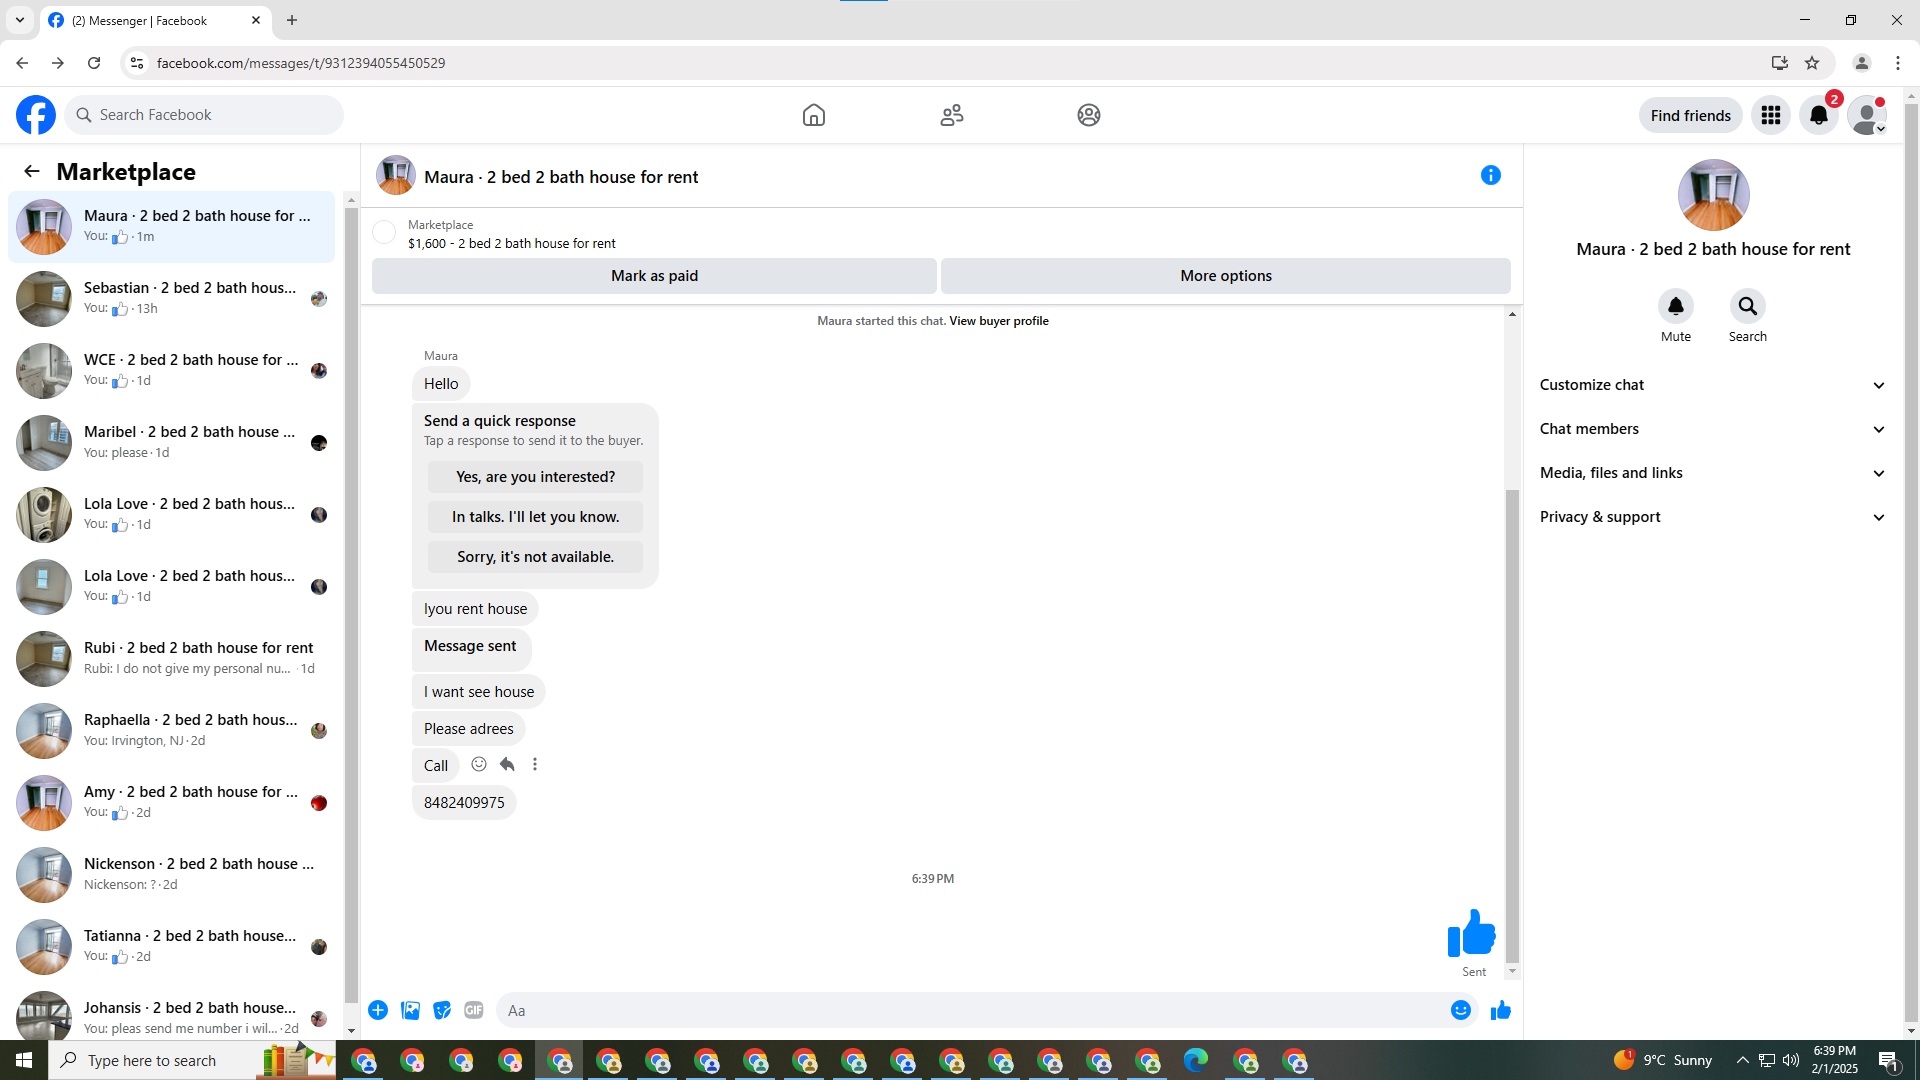React to the Call message
Screen dimensions: 1920x1080
click(479, 764)
